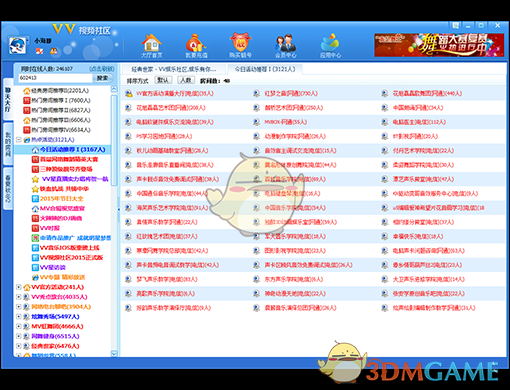Click tree scroll-down arrow button
Image resolution: width=510 pixels, height=390 pixels.
point(114,353)
